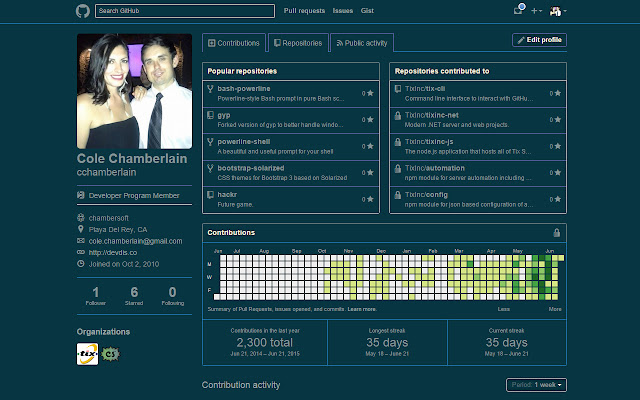The width and height of the screenshot is (640, 400).
Task: Click lock icon beside TixInc/automation
Action: [x=398, y=169]
